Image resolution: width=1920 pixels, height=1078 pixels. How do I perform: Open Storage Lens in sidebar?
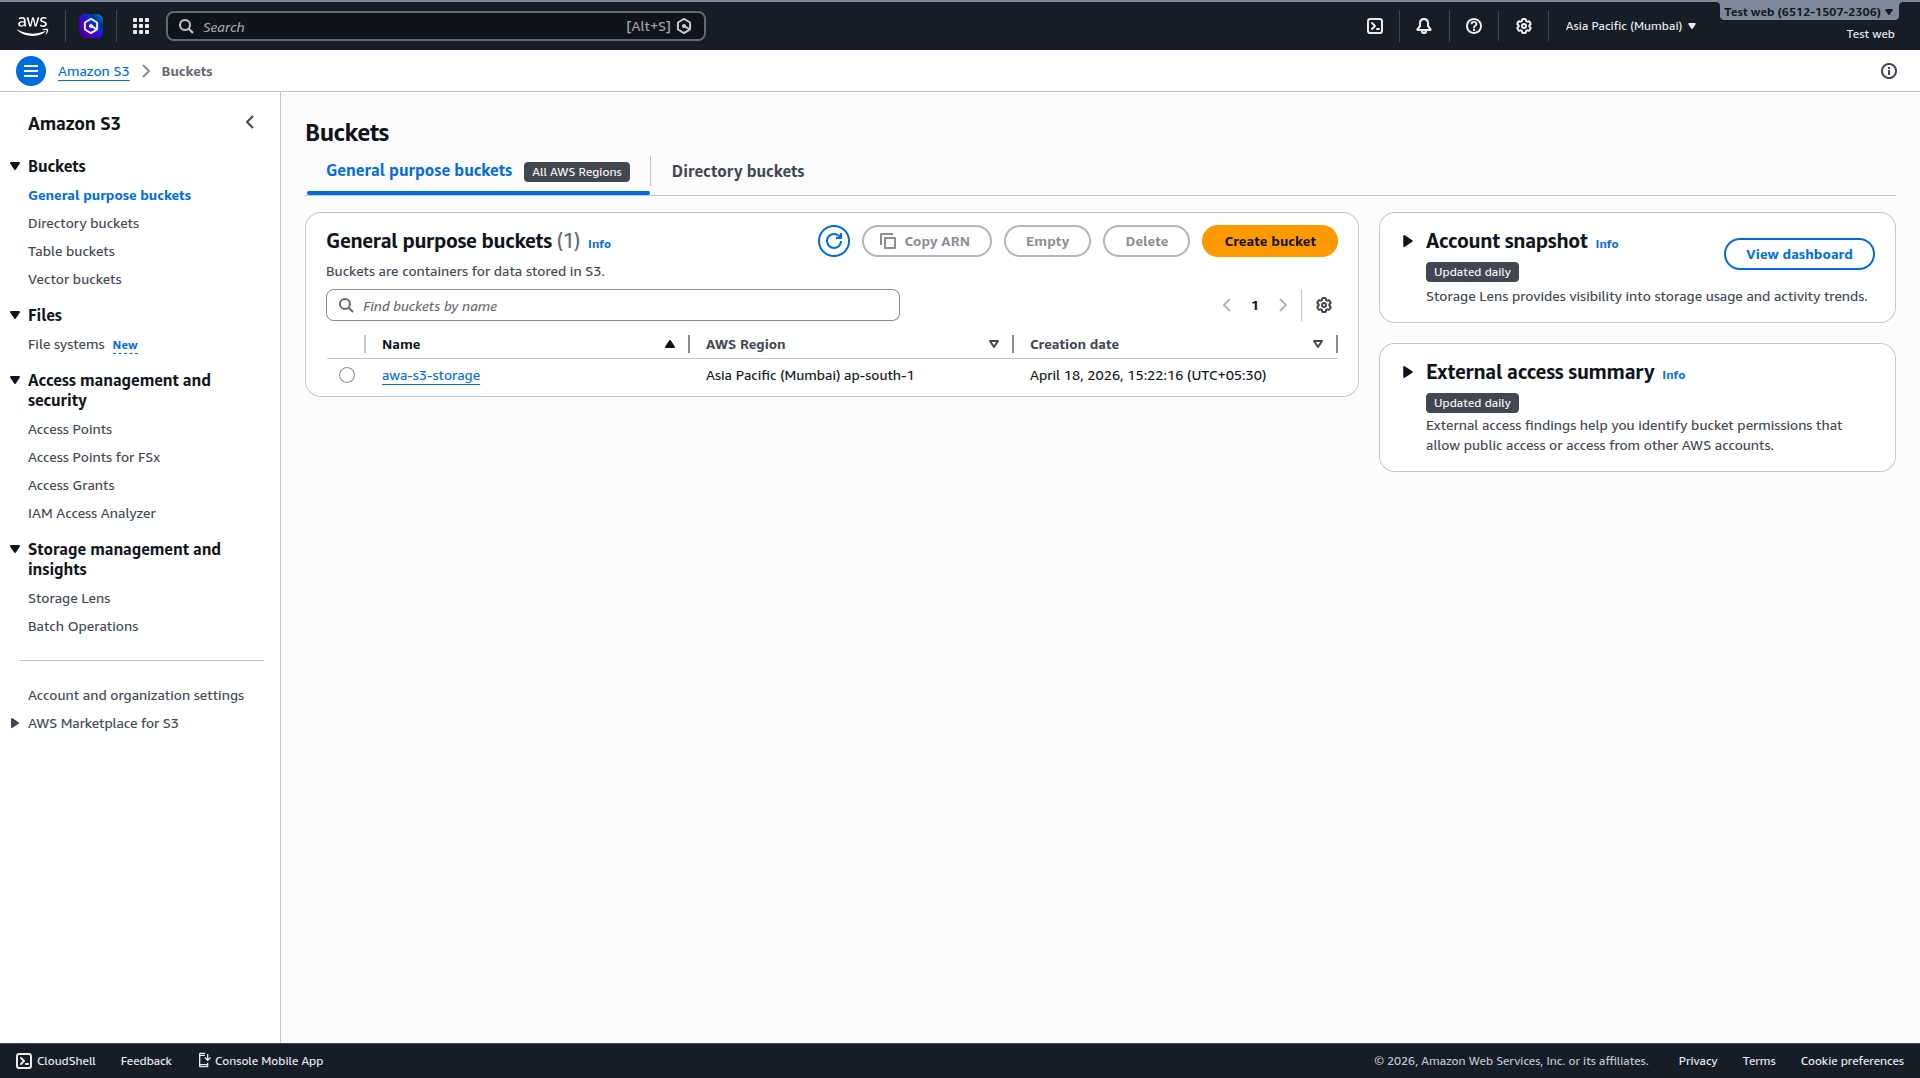[69, 598]
